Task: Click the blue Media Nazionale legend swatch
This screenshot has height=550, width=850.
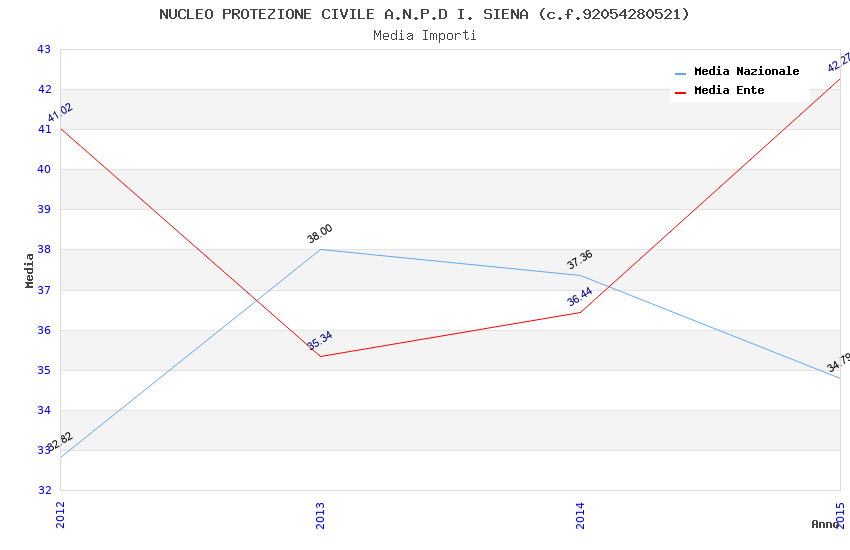Action: (681, 73)
